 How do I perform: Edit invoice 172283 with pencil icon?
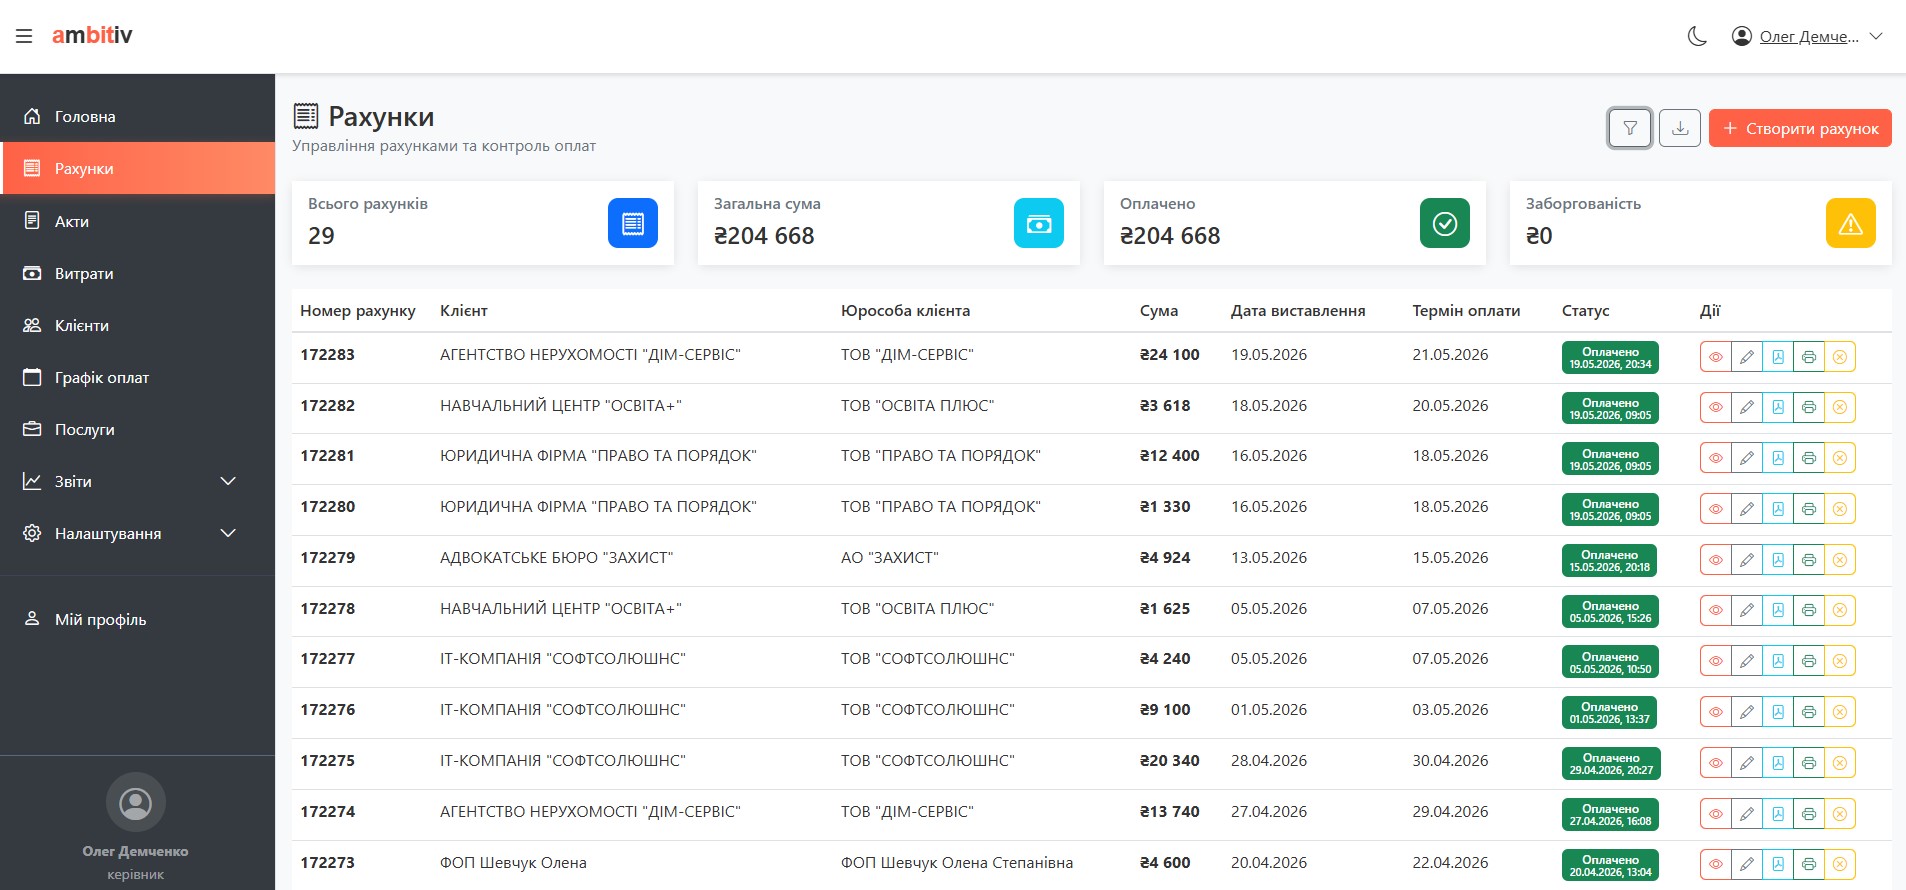[x=1747, y=357]
